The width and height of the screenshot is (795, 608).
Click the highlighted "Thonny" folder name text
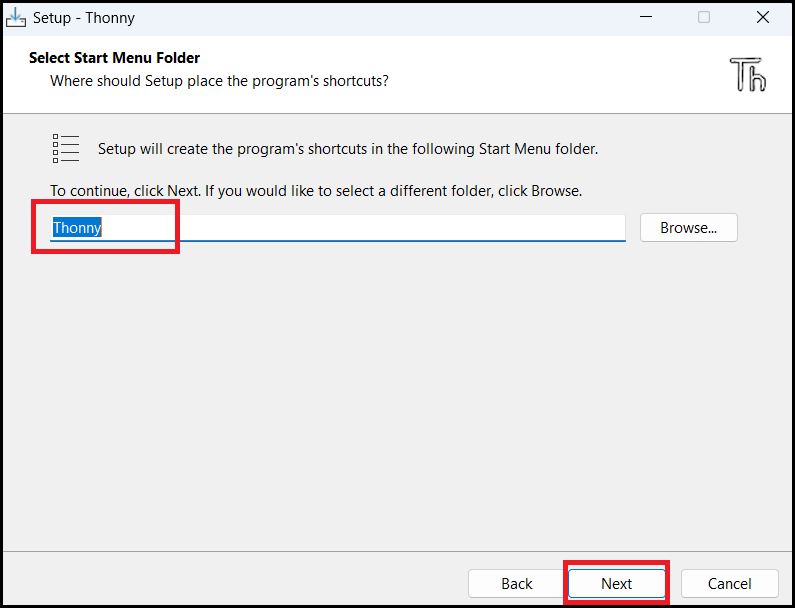[77, 228]
